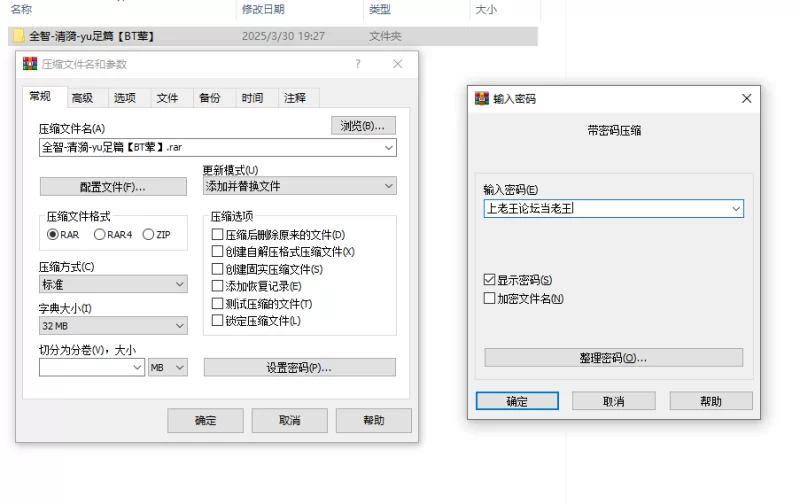Click the WinRAR icon in archive dialog title
This screenshot has height=504, width=800.
click(30, 64)
